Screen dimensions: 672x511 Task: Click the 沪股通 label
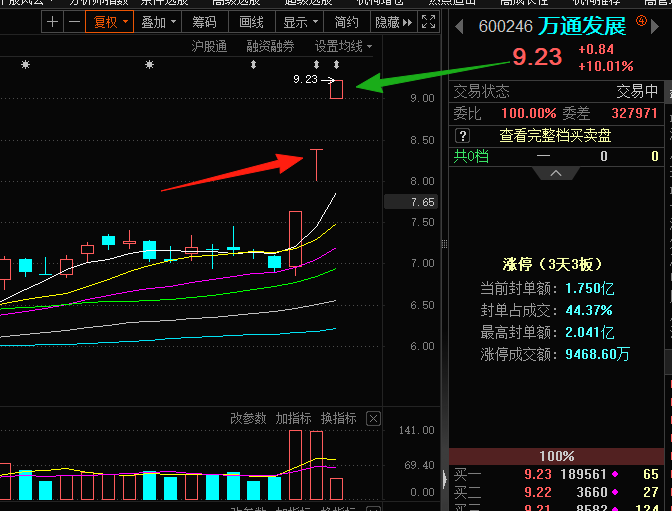[x=209, y=46]
